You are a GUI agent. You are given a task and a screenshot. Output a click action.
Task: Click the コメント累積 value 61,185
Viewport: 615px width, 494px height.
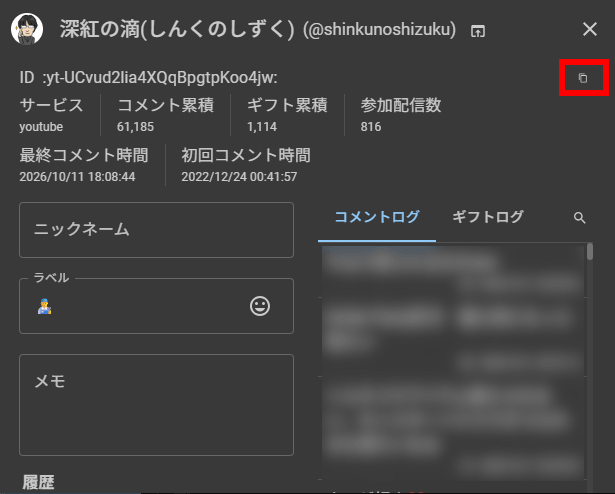[135, 127]
